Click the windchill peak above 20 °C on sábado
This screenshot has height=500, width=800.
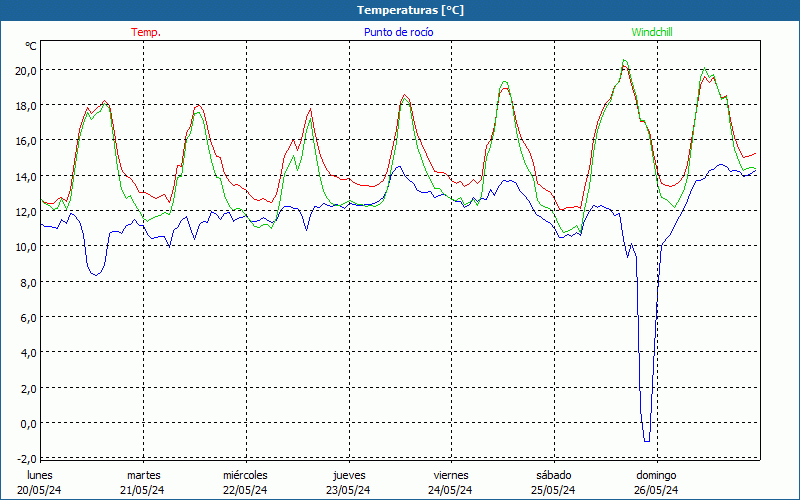click(625, 61)
